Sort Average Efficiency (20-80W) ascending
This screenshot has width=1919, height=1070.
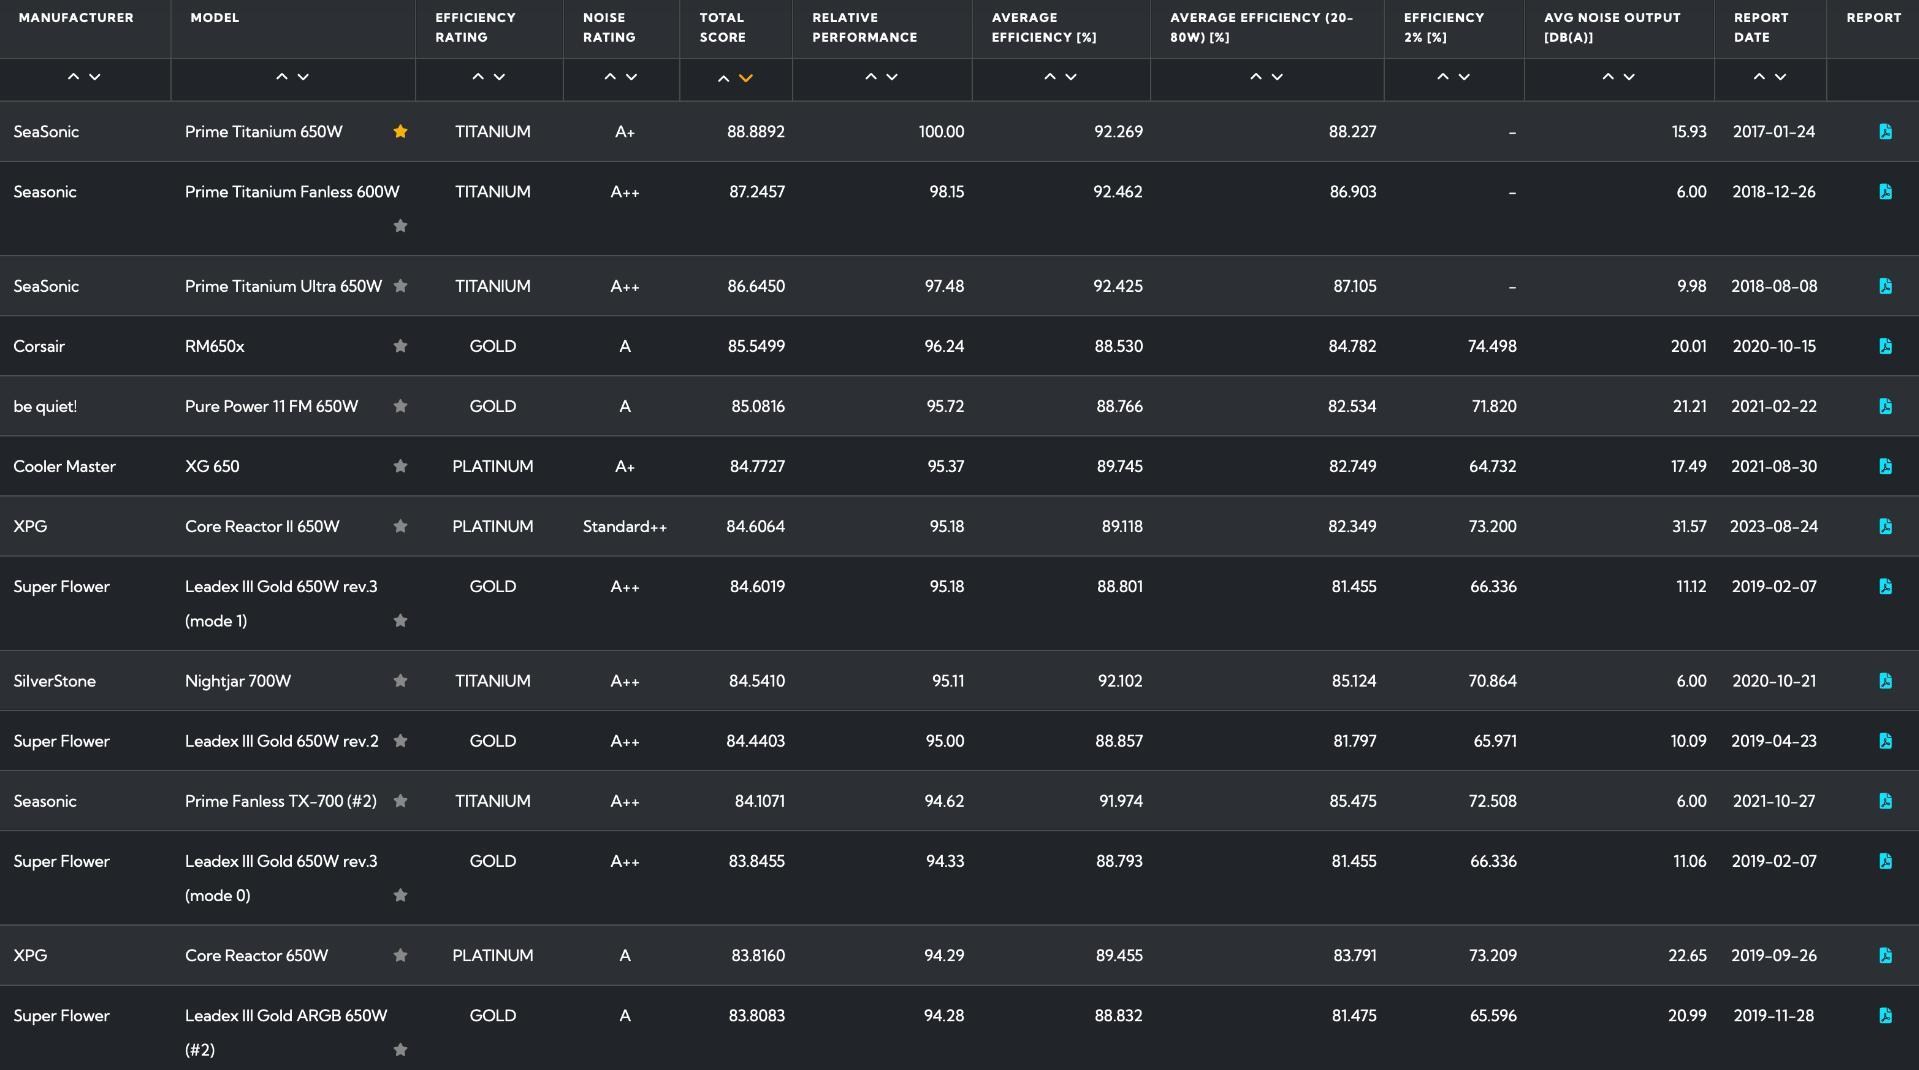click(1256, 77)
